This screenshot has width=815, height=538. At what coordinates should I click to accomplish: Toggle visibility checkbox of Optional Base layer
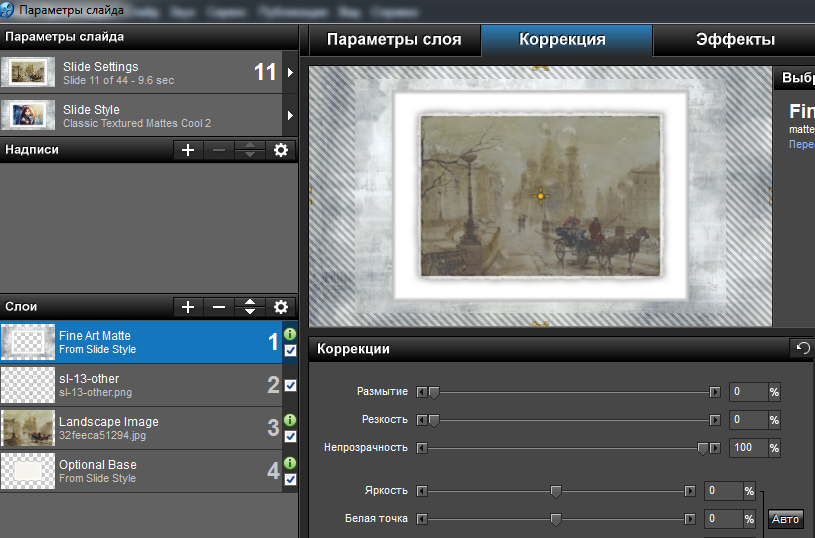pyautogui.click(x=291, y=479)
